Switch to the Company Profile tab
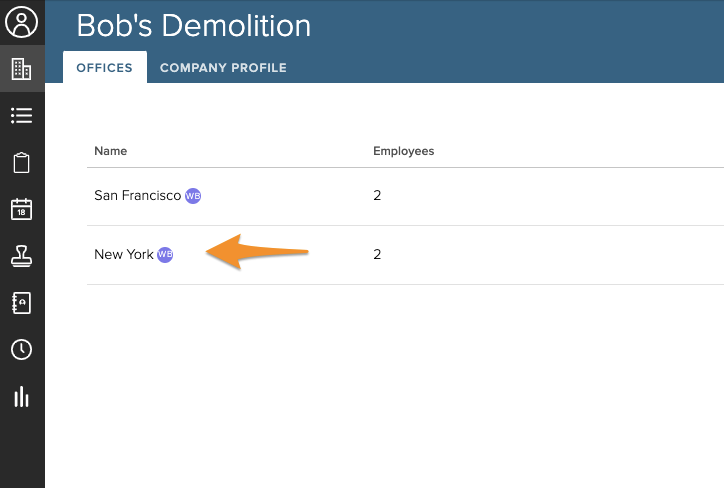This screenshot has height=488, width=724. click(223, 68)
